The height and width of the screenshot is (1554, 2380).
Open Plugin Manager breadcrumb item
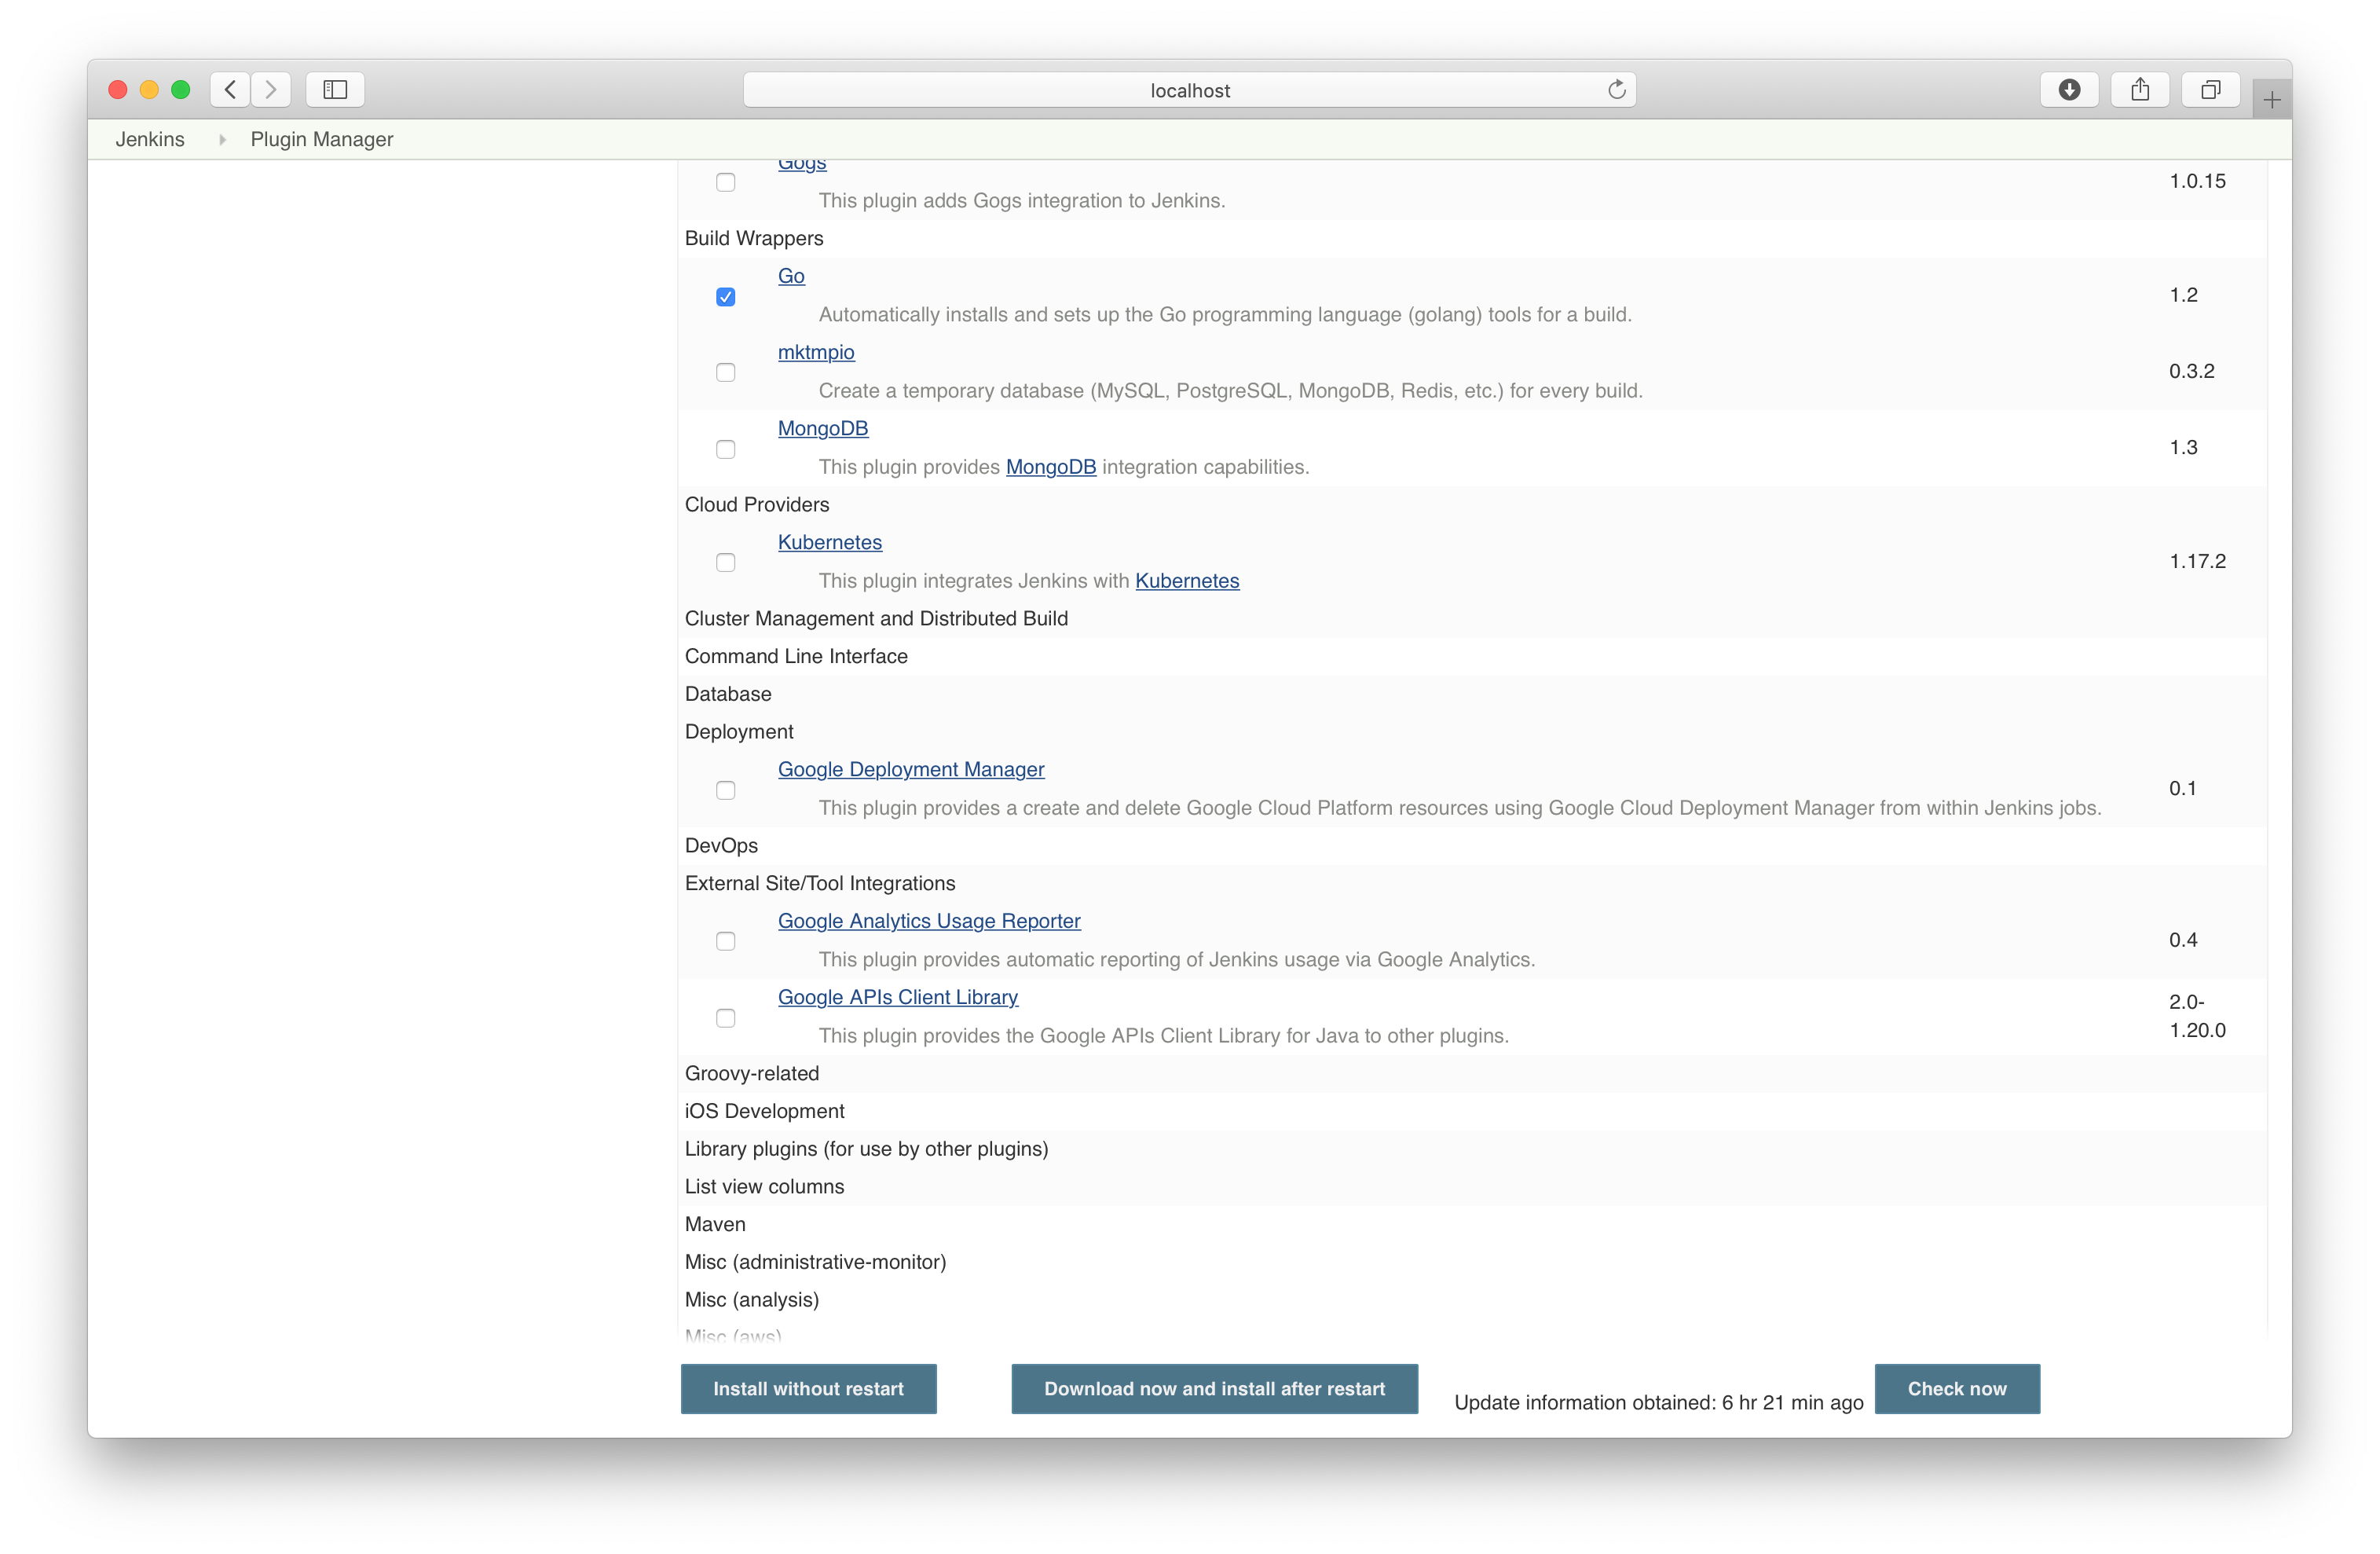(x=321, y=140)
